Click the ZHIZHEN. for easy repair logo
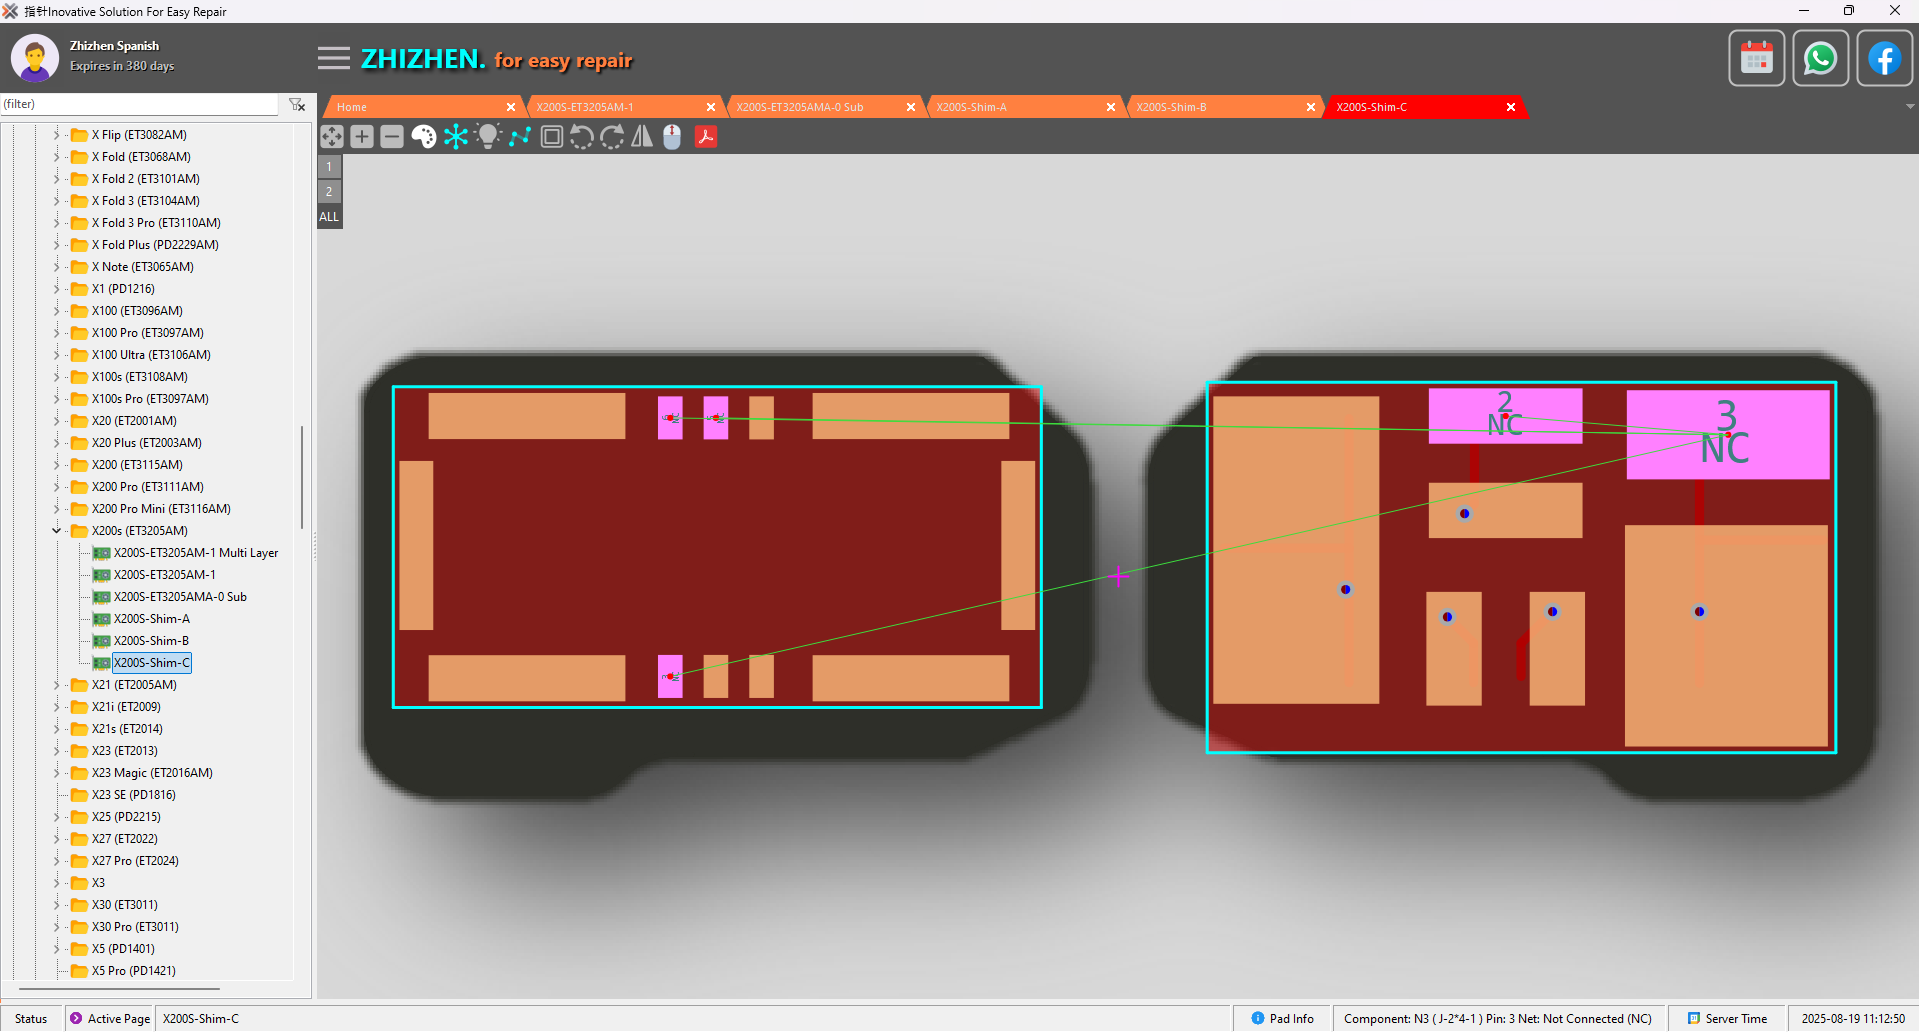 click(x=497, y=60)
